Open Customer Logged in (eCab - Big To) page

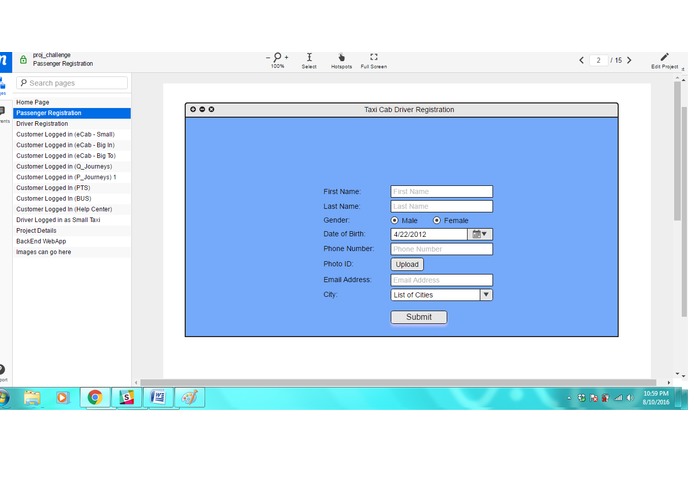[72, 156]
